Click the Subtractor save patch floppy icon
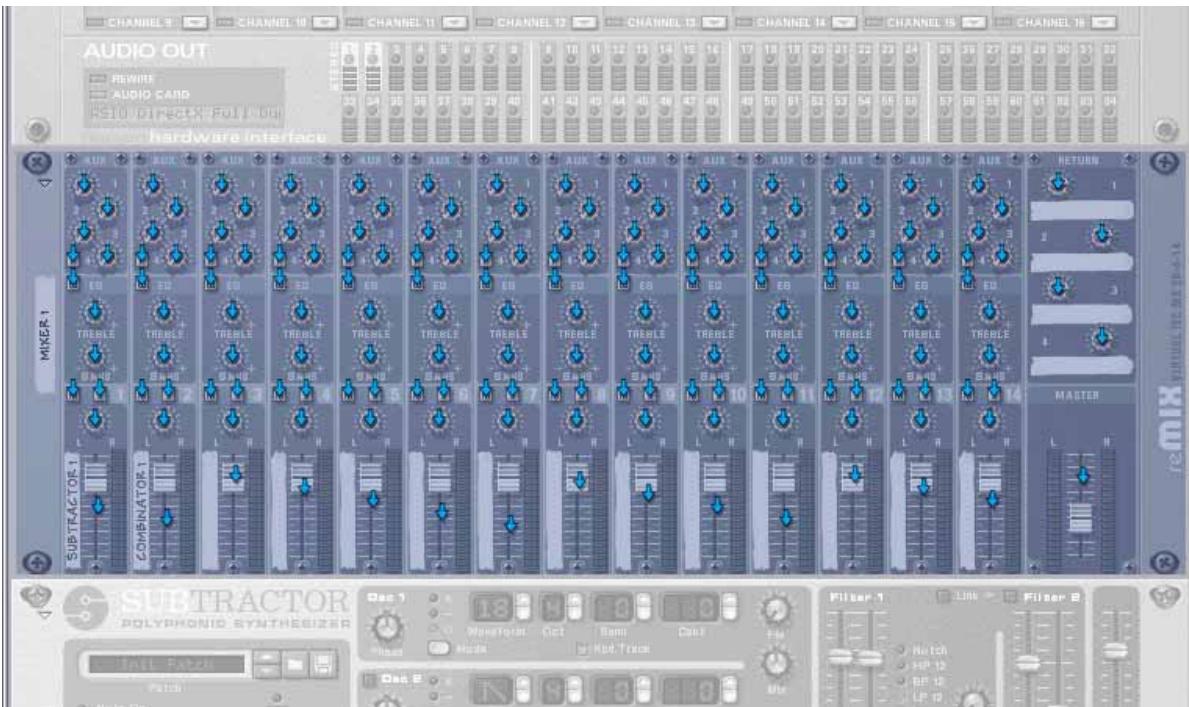1189x707 pixels. [322, 665]
